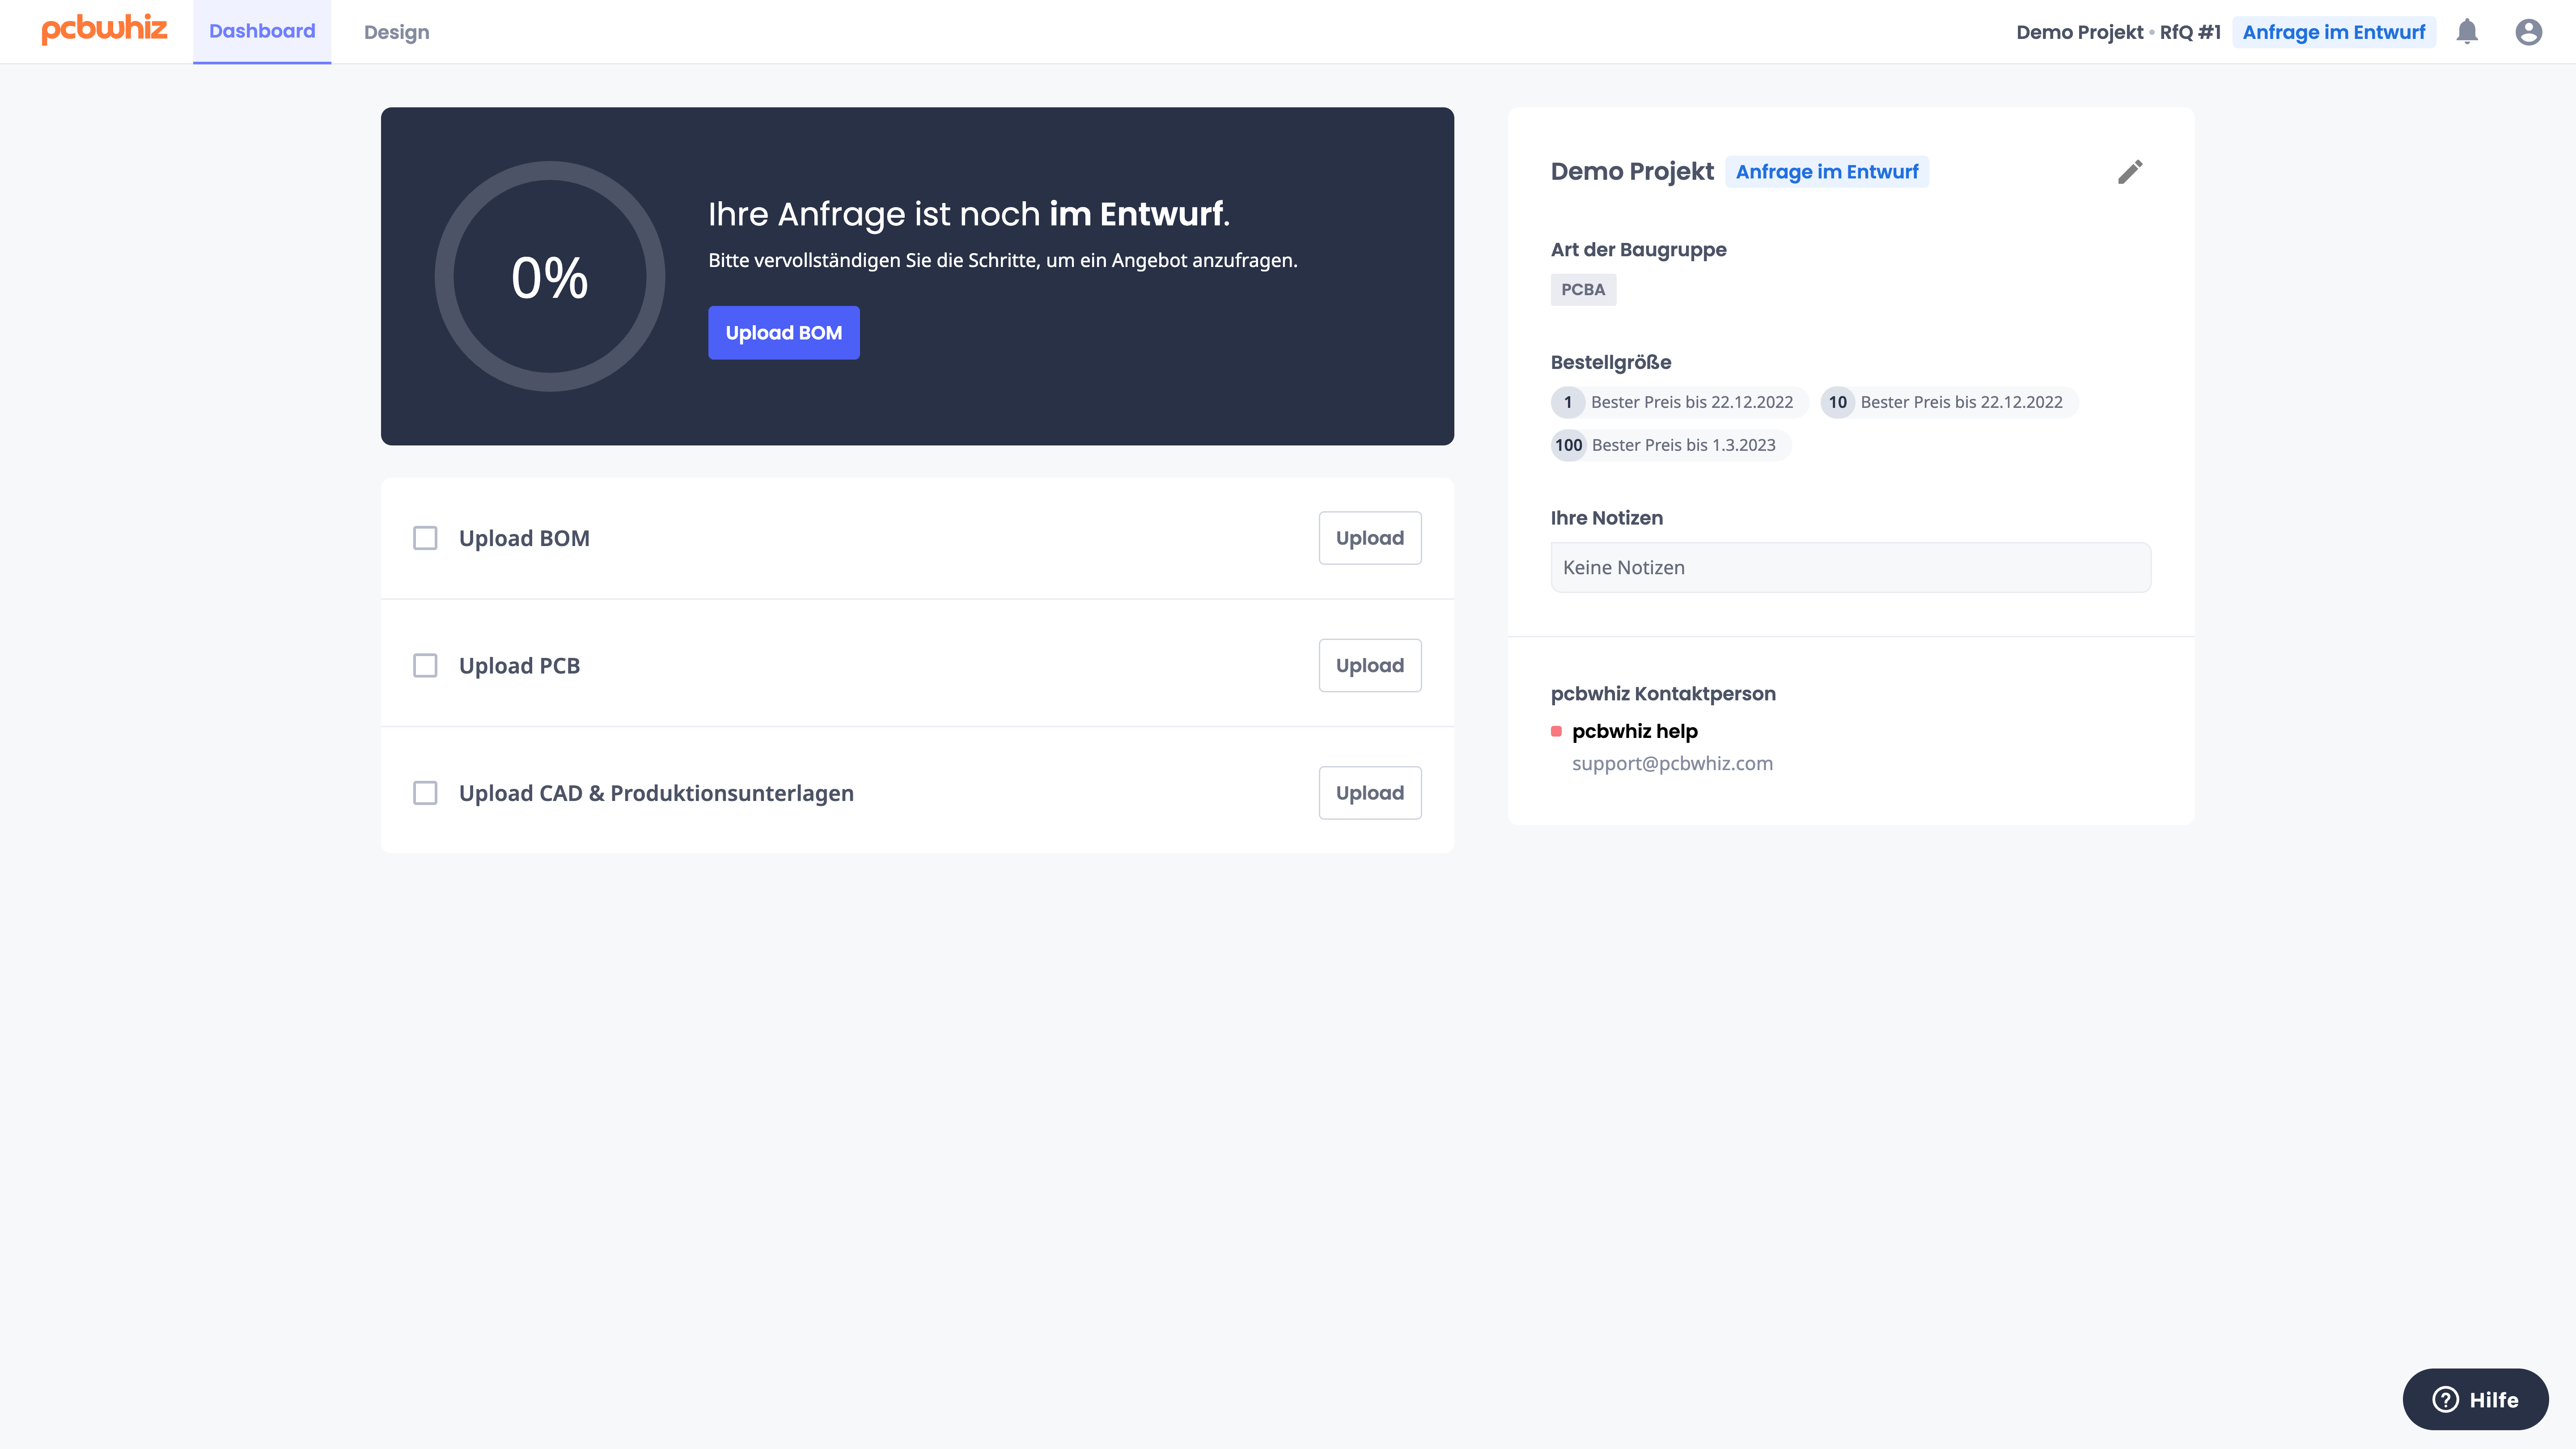Open the Hilfe help widget

[x=2475, y=1399]
